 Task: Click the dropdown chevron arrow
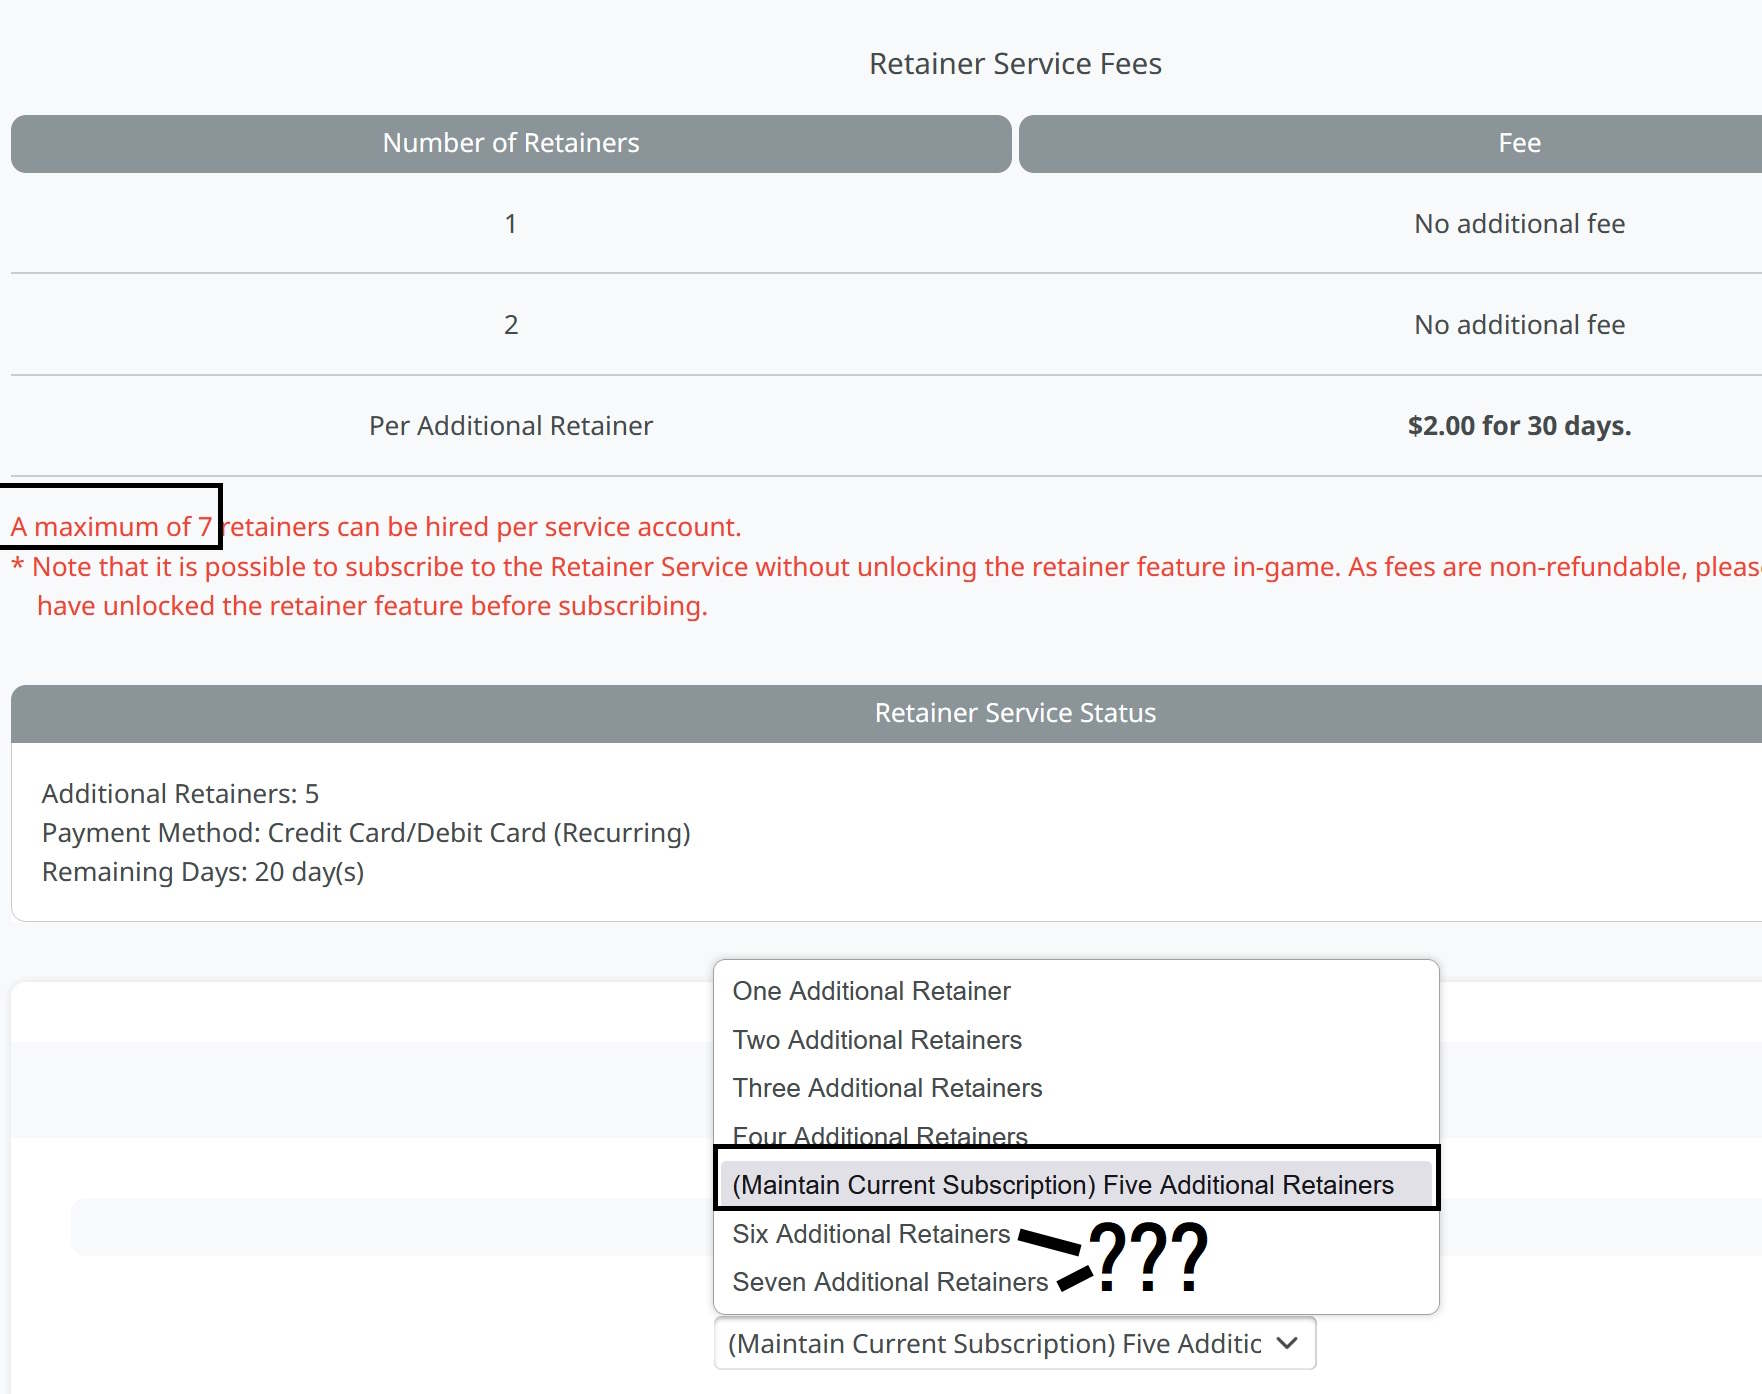(1287, 1344)
